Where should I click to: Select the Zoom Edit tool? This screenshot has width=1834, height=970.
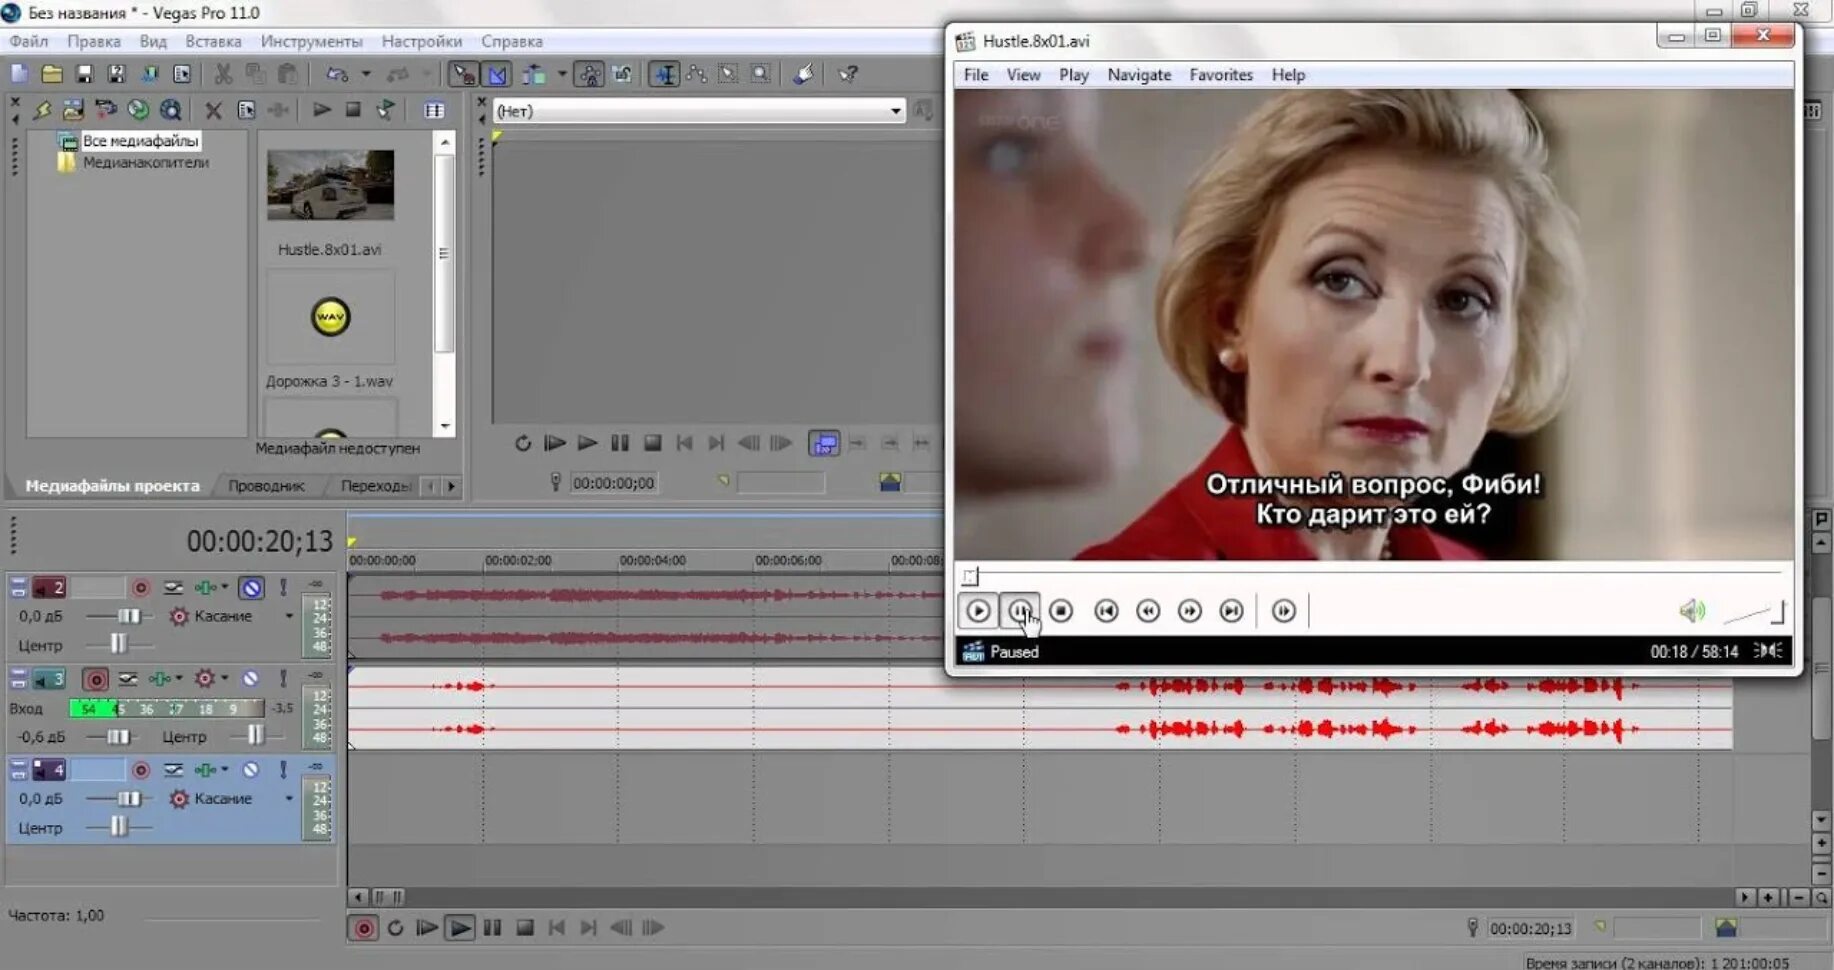click(761, 74)
